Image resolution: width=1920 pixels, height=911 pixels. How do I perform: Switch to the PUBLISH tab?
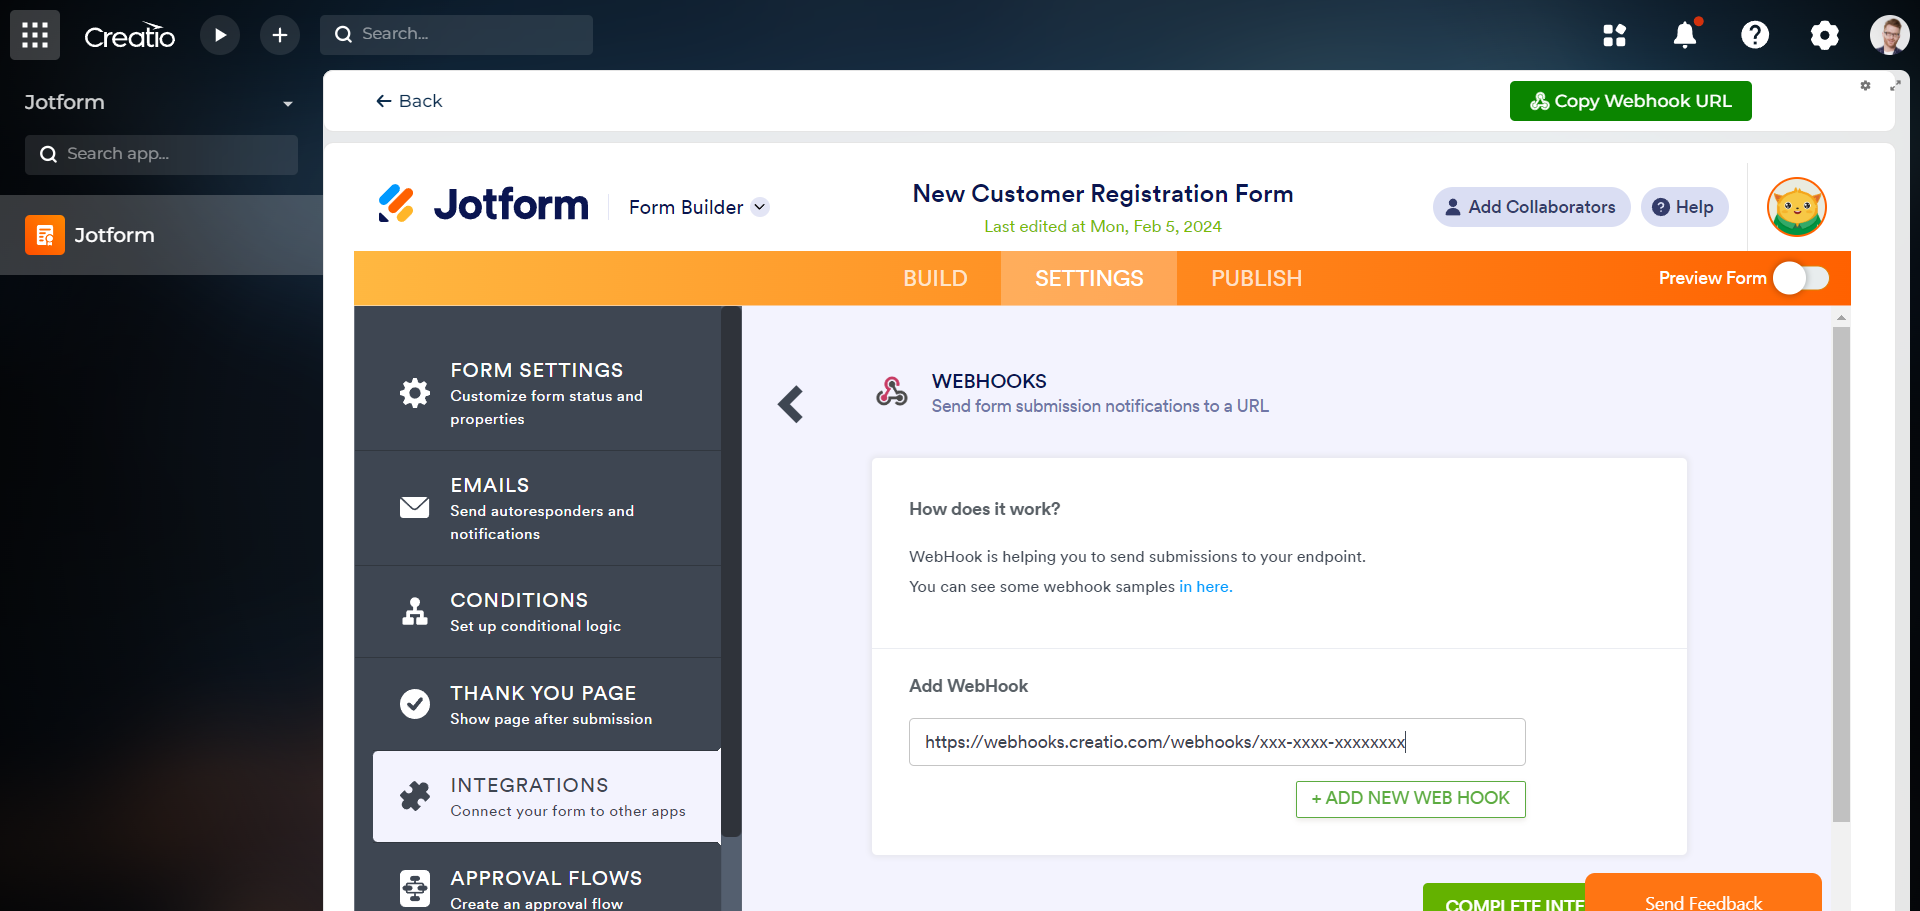1257,278
